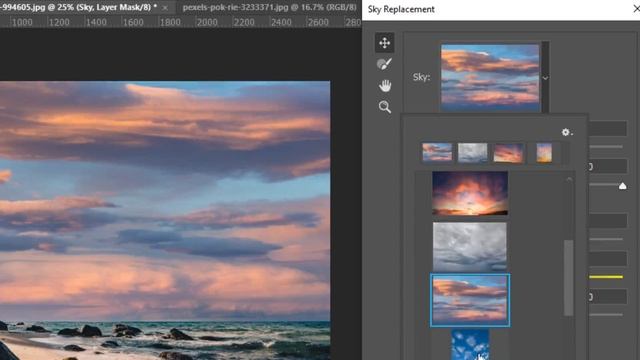Switch to the pexels-pok-rie-3233371.jpg tab
This screenshot has height=360, width=640.
pyautogui.click(x=269, y=7)
